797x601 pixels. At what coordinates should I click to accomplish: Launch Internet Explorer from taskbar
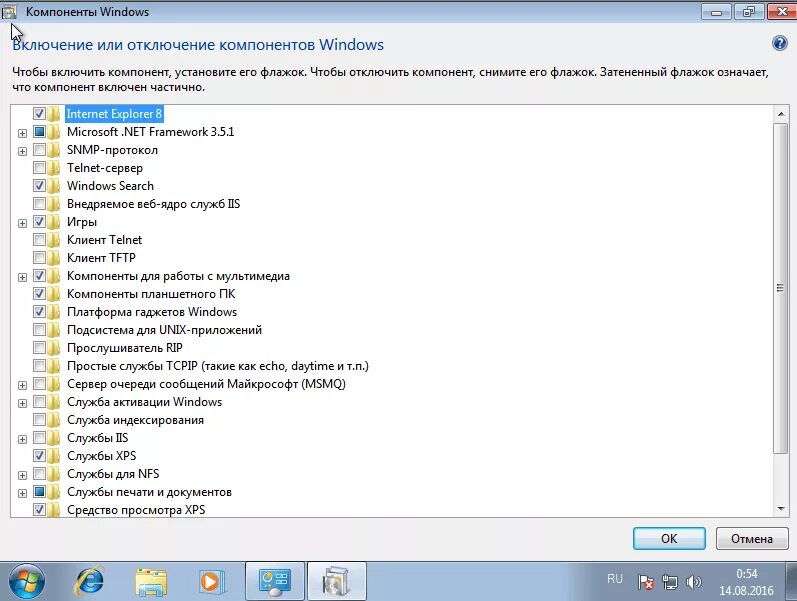[x=90, y=581]
